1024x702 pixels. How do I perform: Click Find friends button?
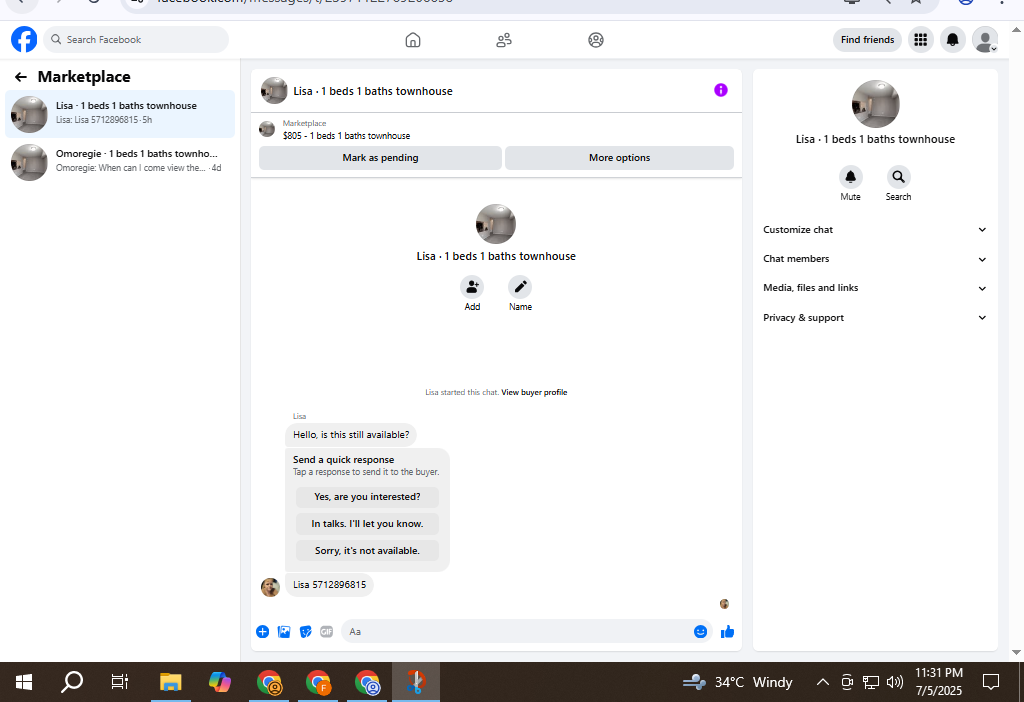[x=867, y=40]
